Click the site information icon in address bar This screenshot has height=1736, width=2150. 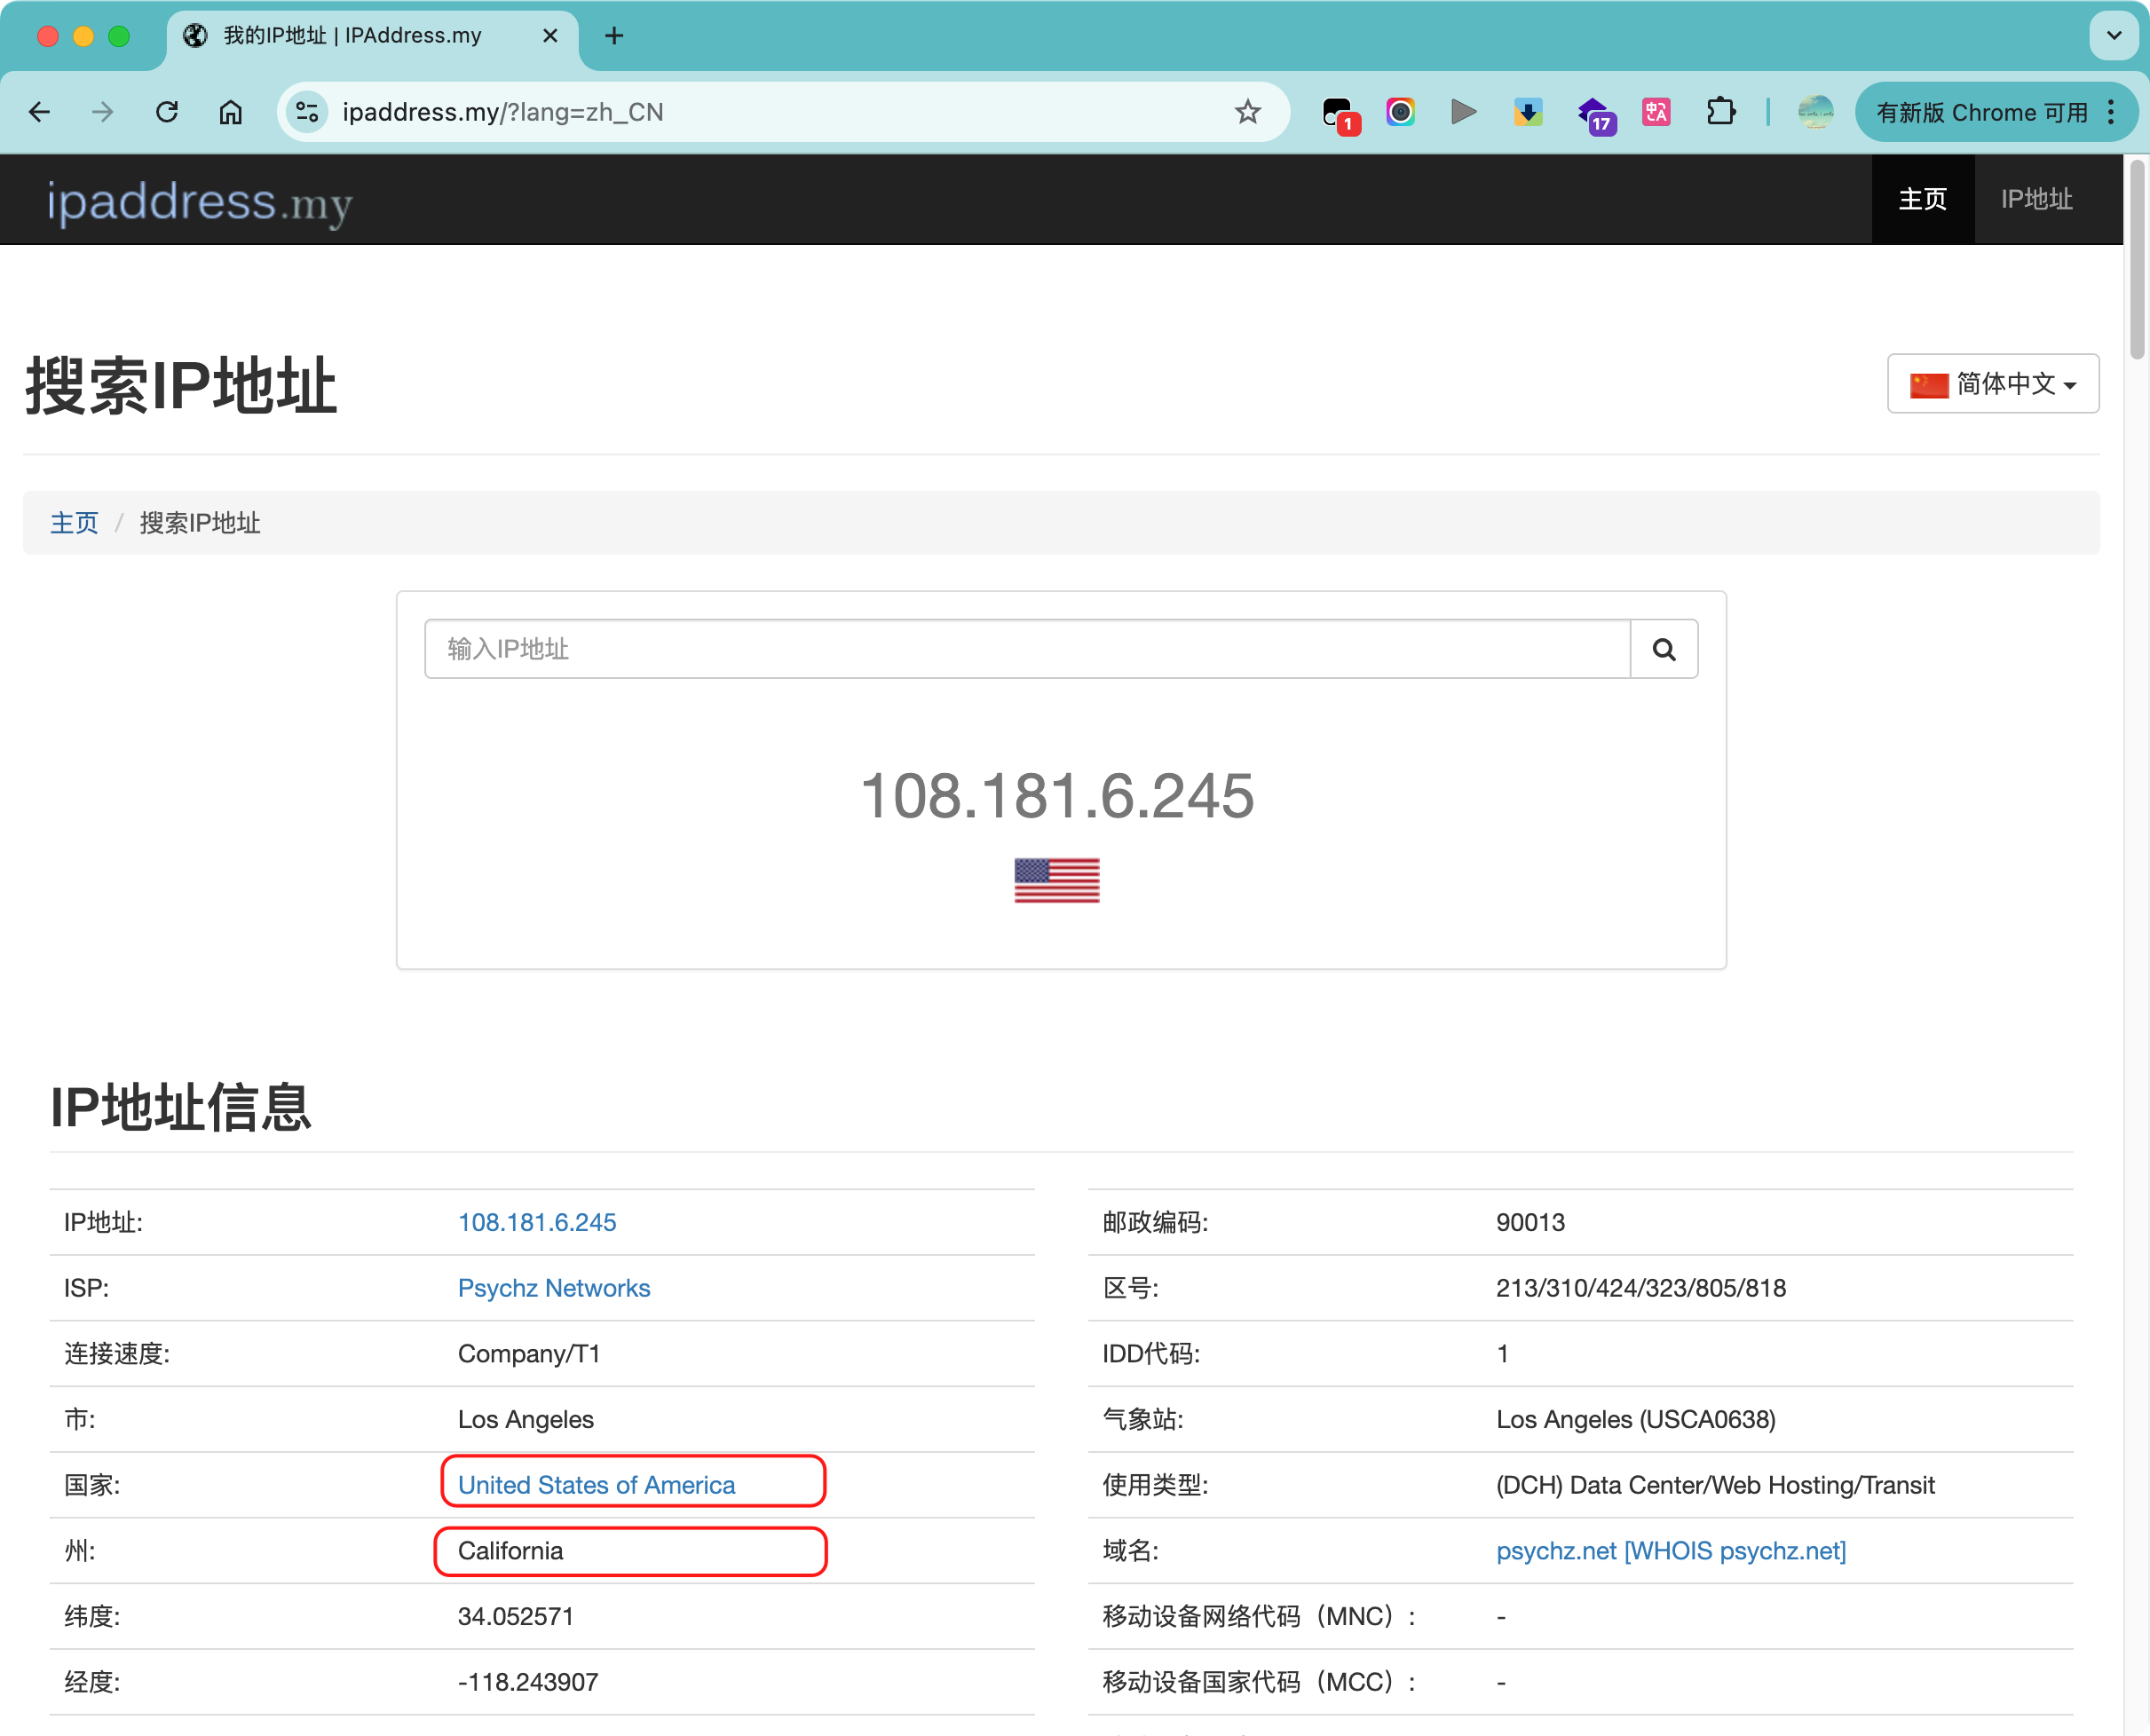(308, 112)
